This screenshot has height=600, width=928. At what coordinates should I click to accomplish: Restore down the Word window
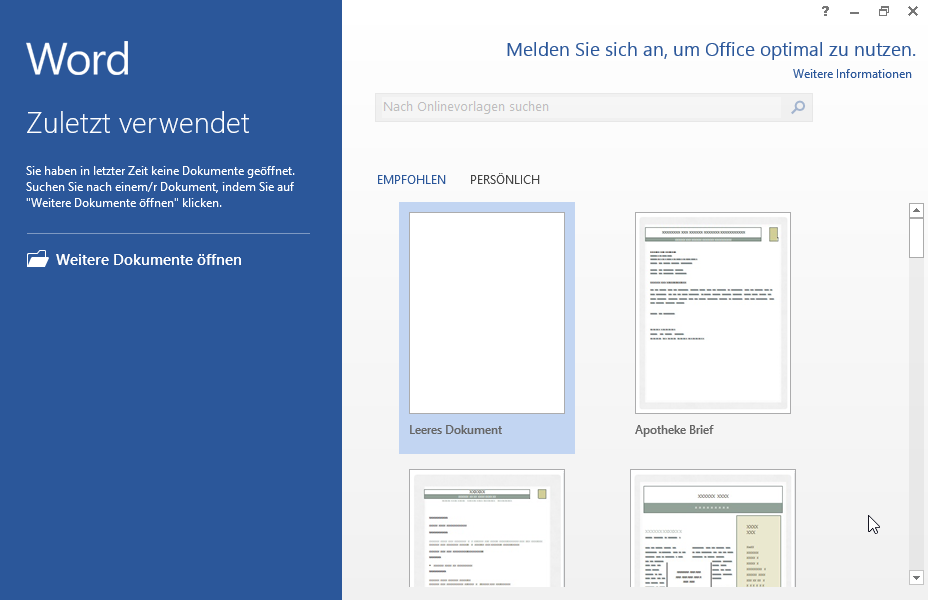(884, 11)
